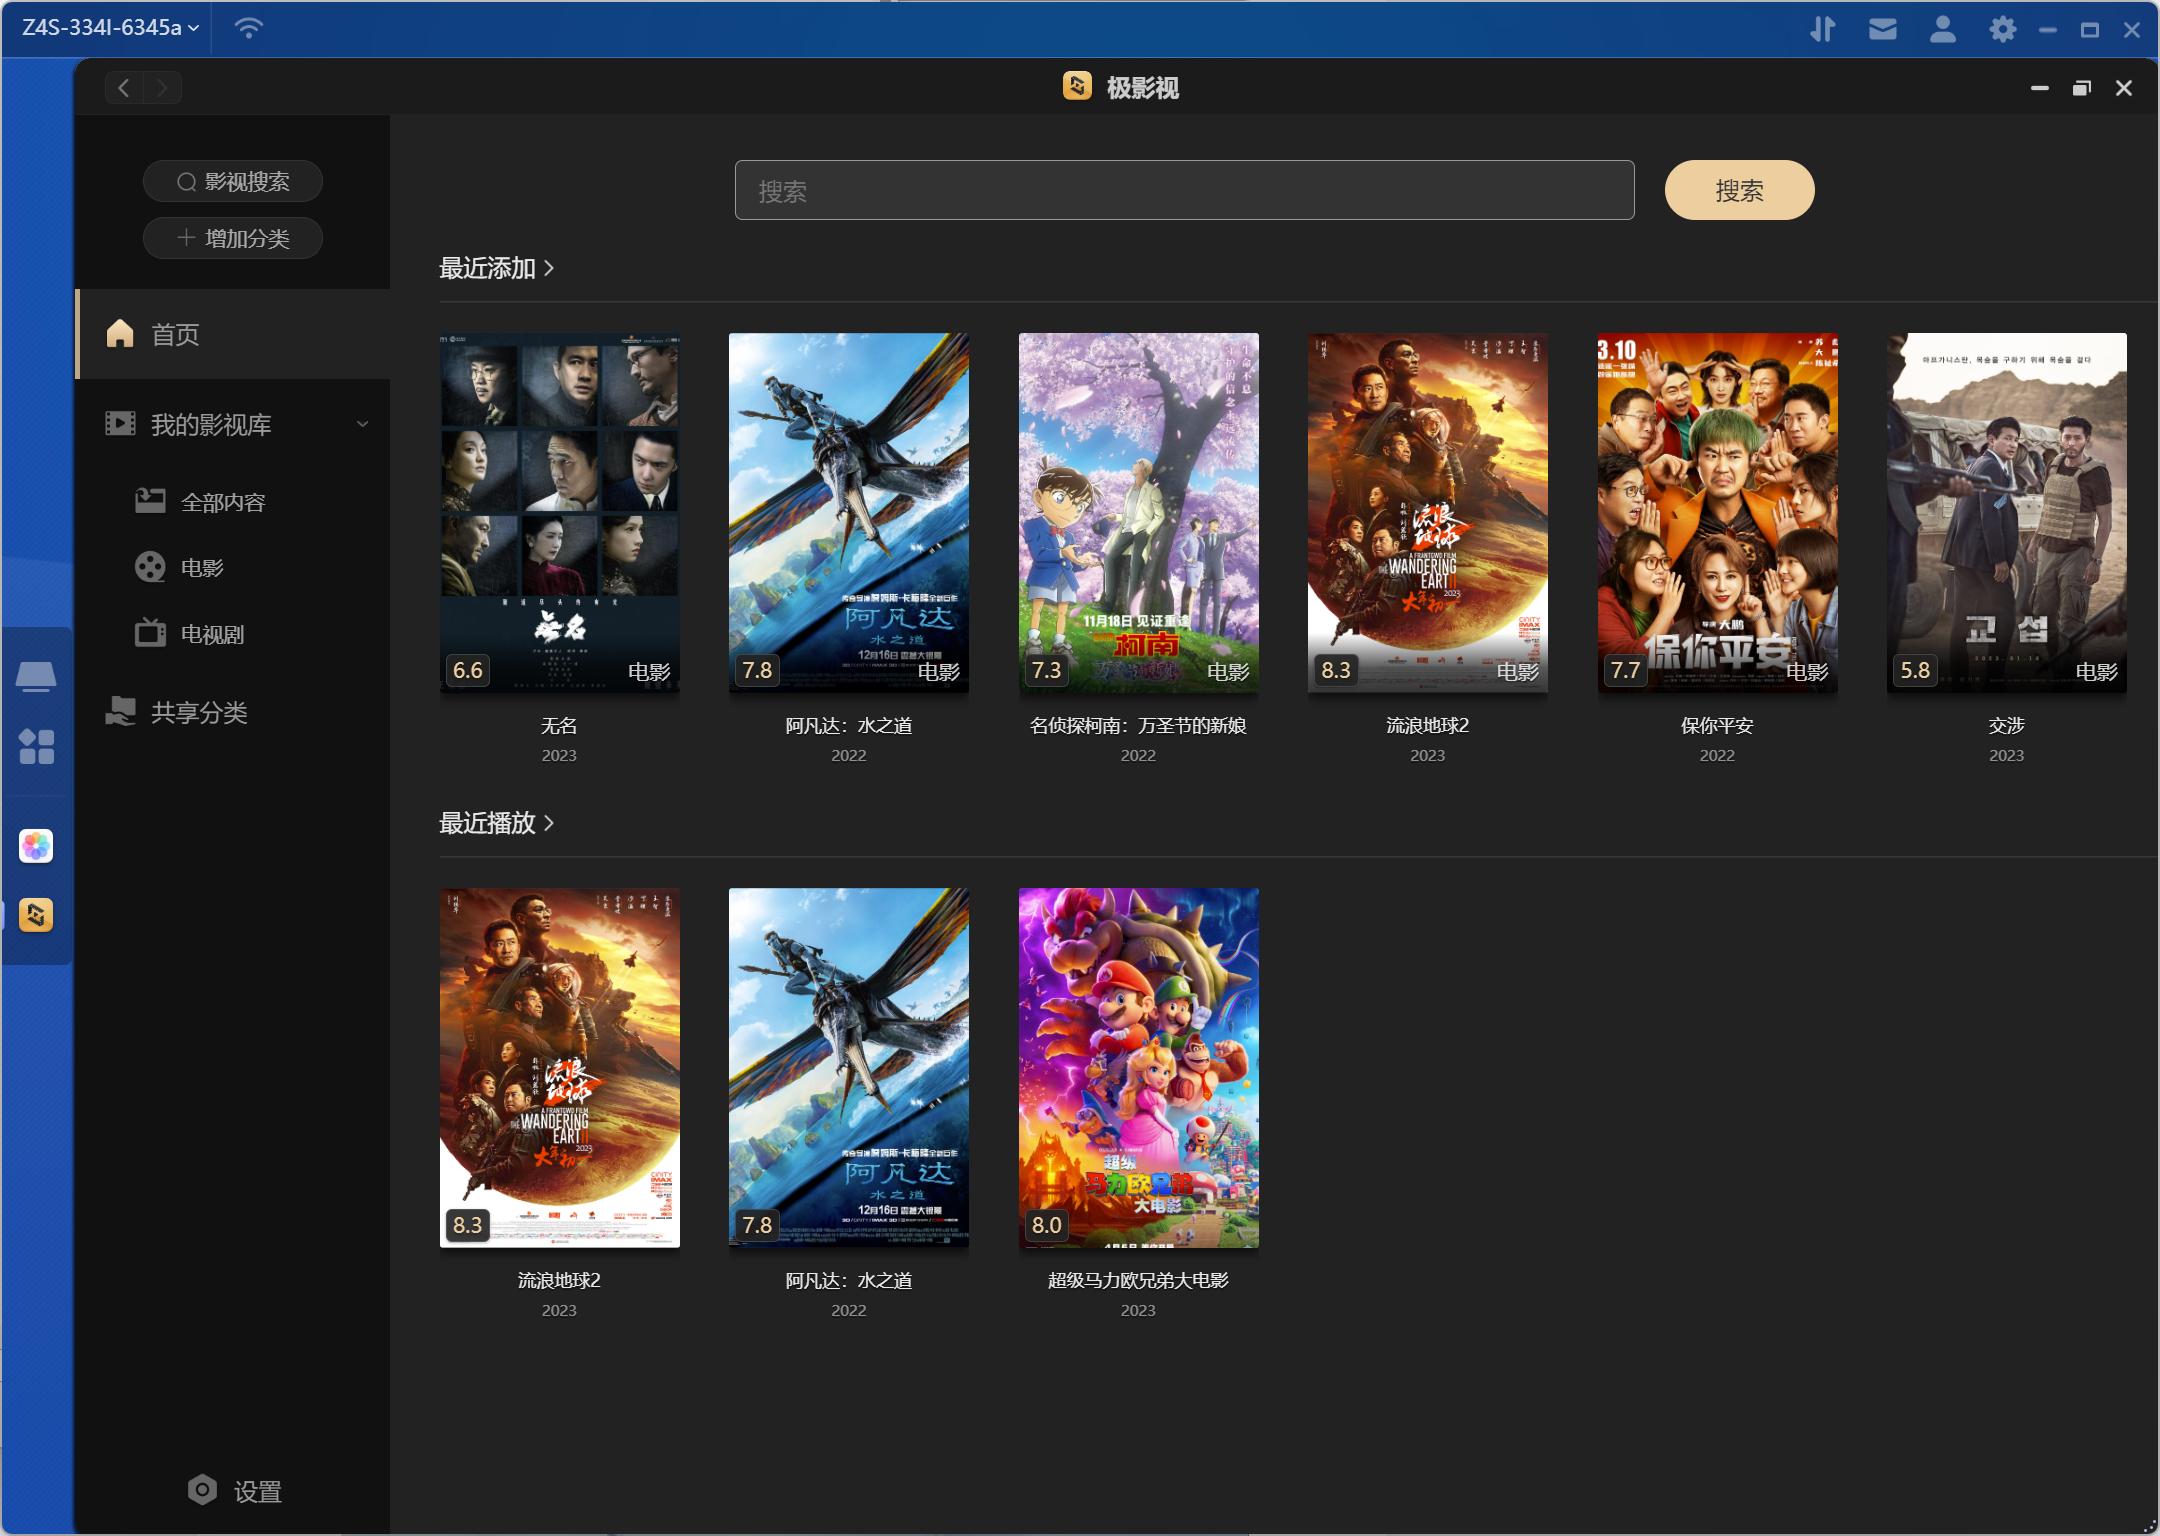Collapse the 我的影视库 section chevron
This screenshot has height=1536, width=2160.
[x=362, y=424]
